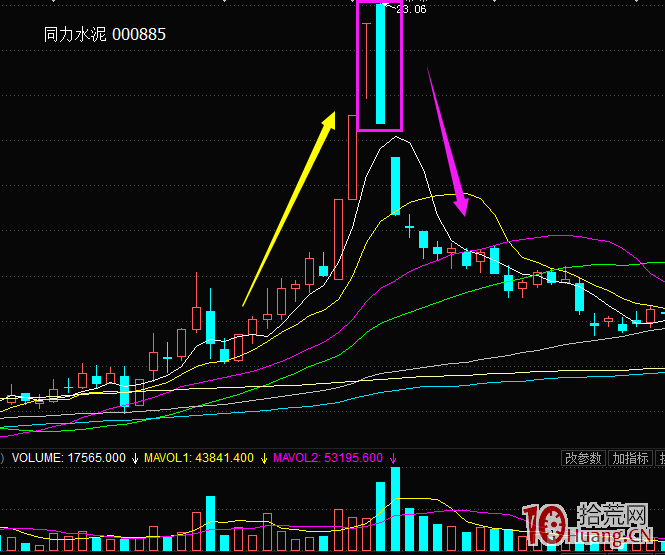Click the magenta arrow after the MAVOL2 value

(393, 458)
